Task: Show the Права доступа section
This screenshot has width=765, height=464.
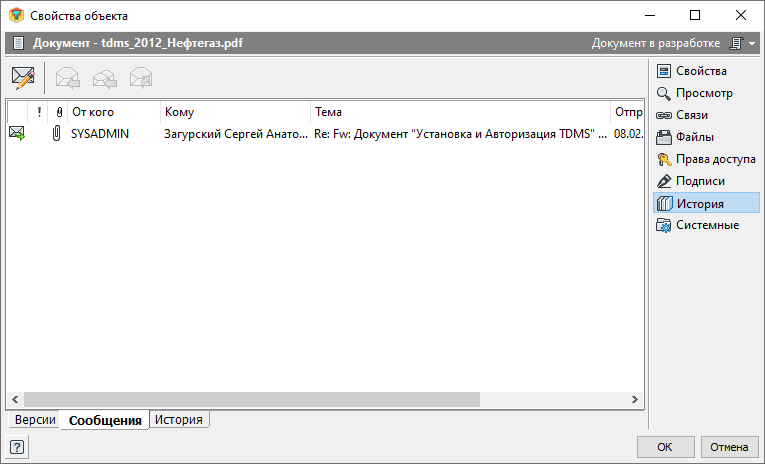Action: 715,159
